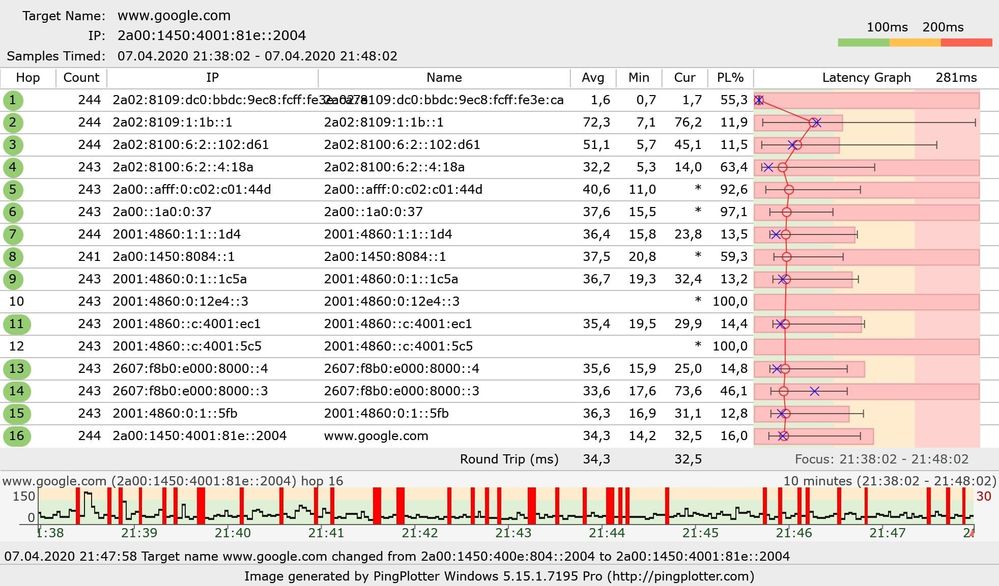Select the green hop 7 circle icon
This screenshot has width=999, height=586.
pyautogui.click(x=13, y=234)
